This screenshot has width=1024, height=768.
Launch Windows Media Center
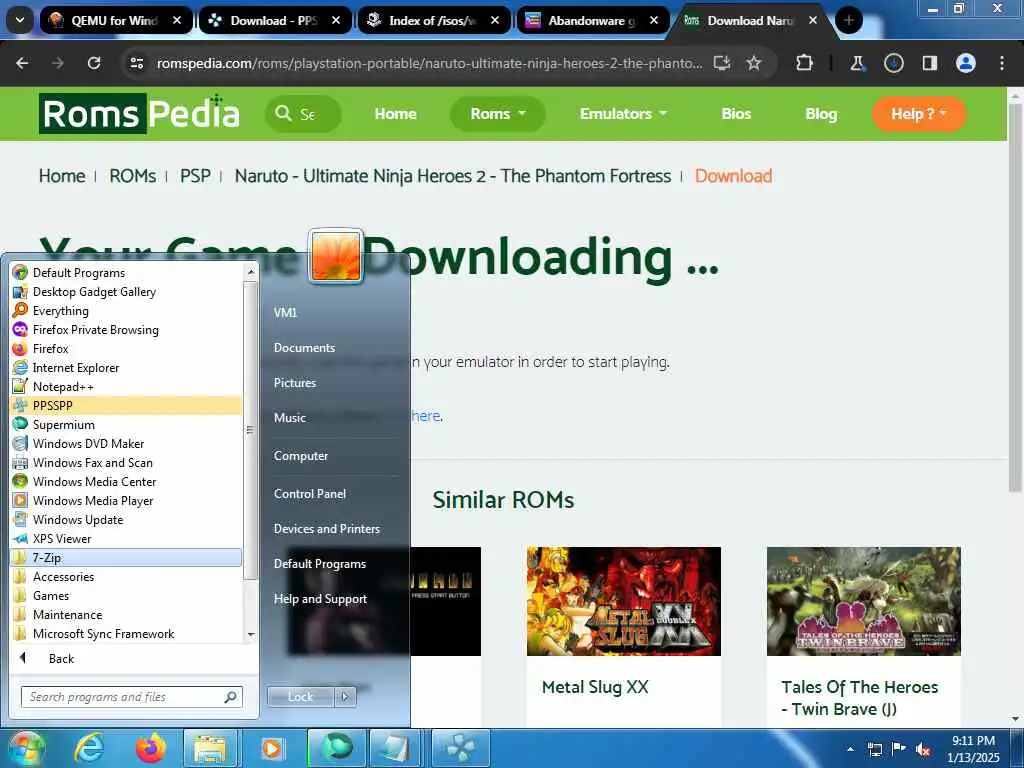pos(126,481)
